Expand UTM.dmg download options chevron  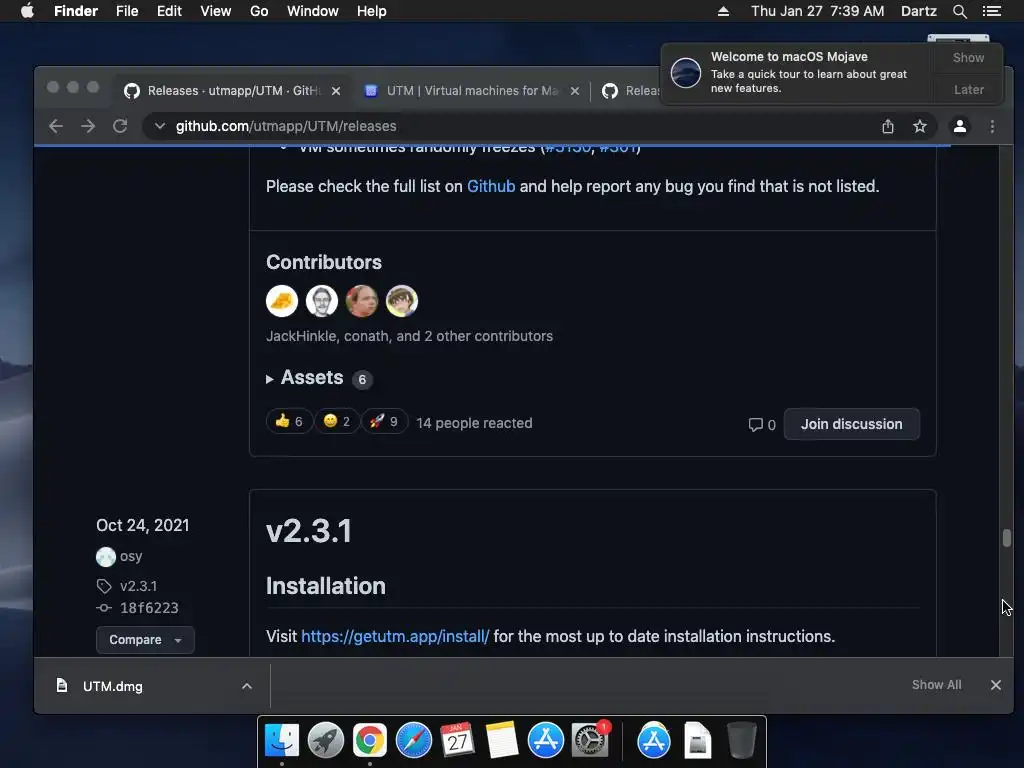click(x=247, y=686)
